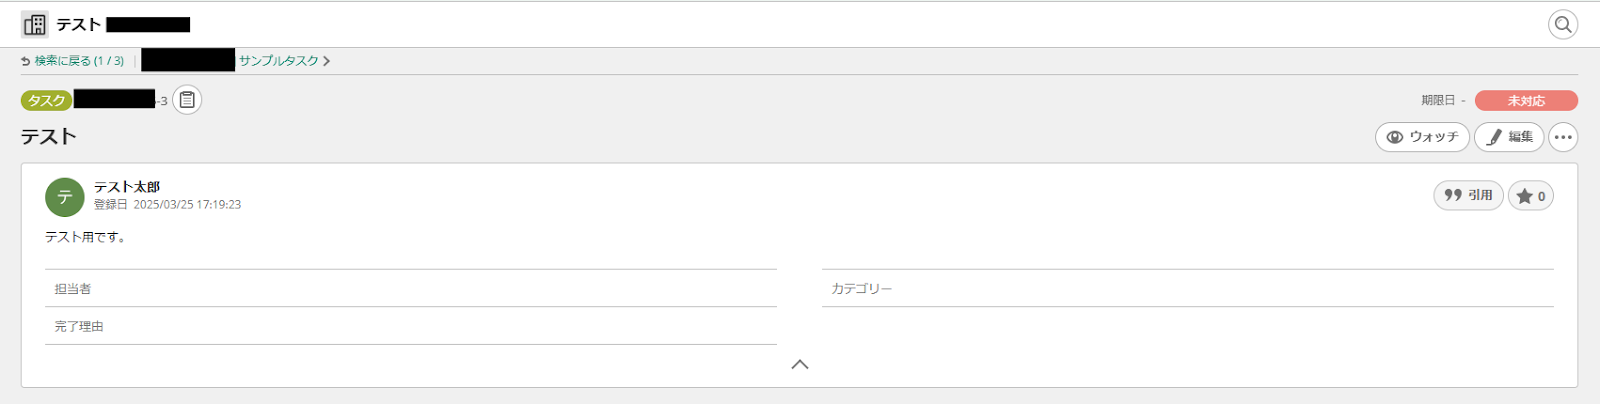The width and height of the screenshot is (1600, 404).
Task: Click the テスト project name in header
Action: pyautogui.click(x=78, y=24)
